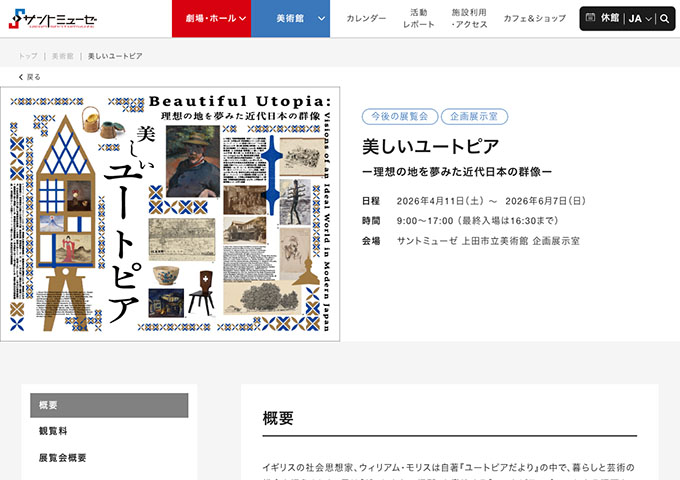
Task: Expand the 劇場・ホール menu
Action: [211, 19]
